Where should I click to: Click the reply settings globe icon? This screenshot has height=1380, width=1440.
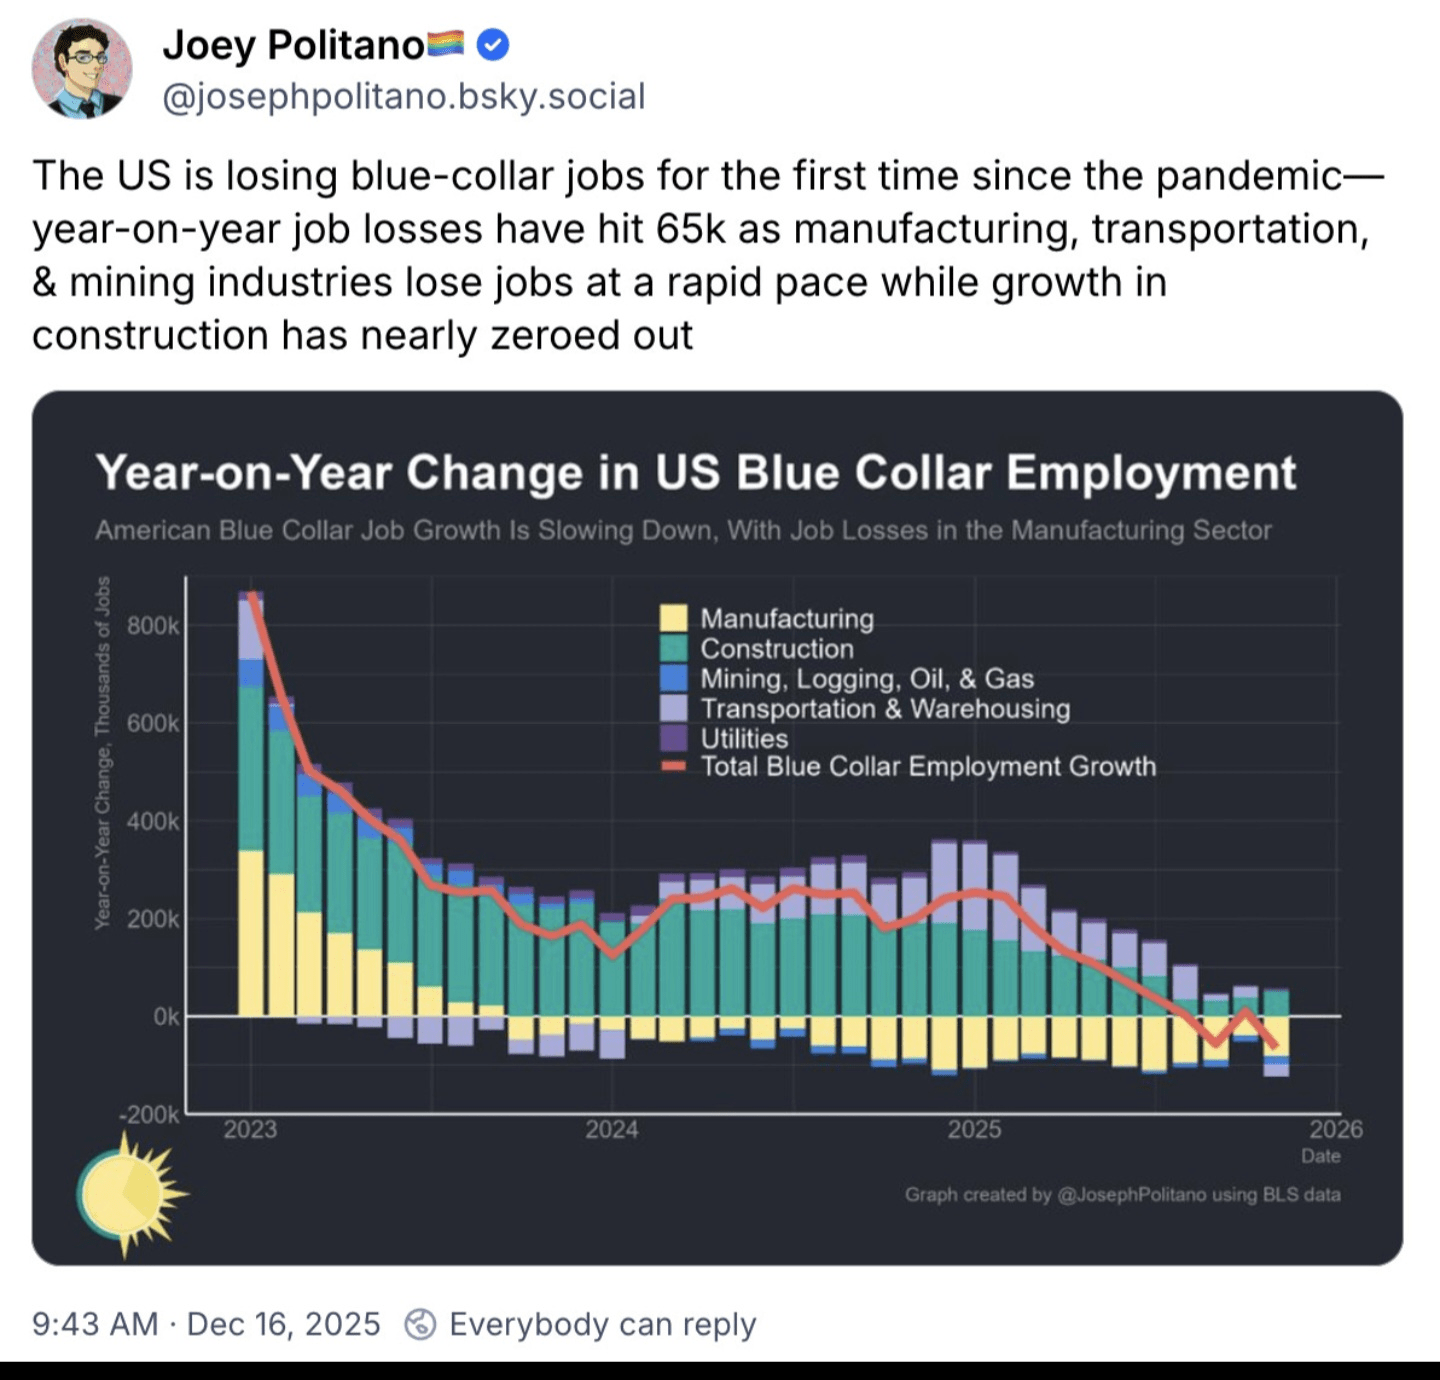pos(420,1324)
